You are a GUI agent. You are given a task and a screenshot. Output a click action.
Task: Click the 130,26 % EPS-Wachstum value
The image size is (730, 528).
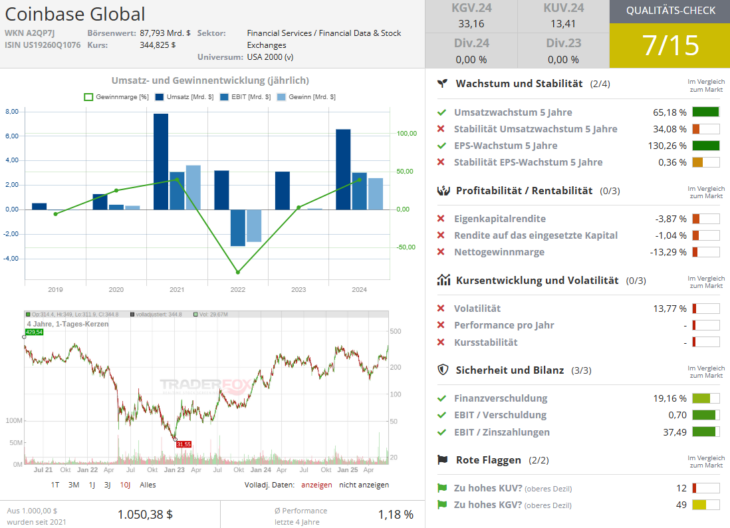pyautogui.click(x=667, y=146)
